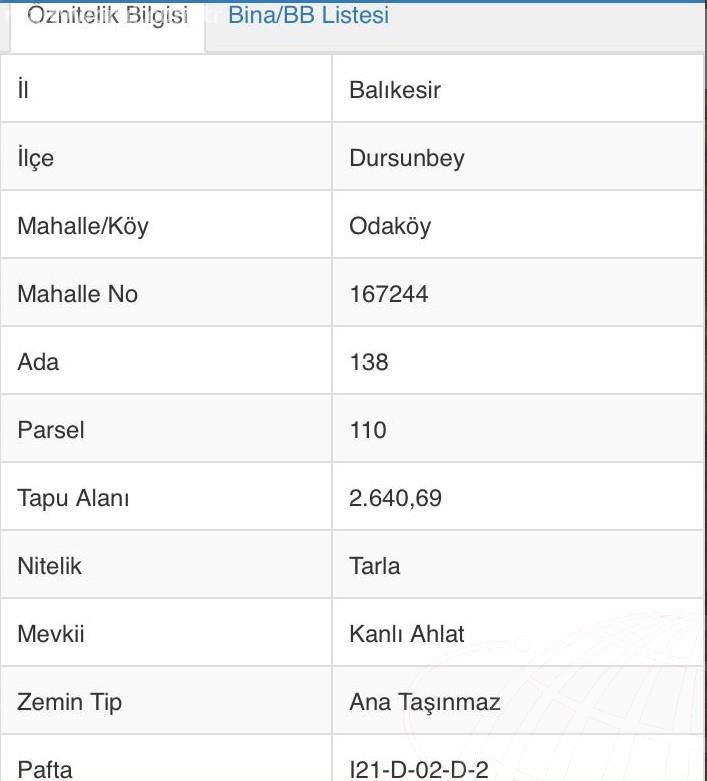Click the İl row label
The height and width of the screenshot is (781, 707).
(23, 90)
